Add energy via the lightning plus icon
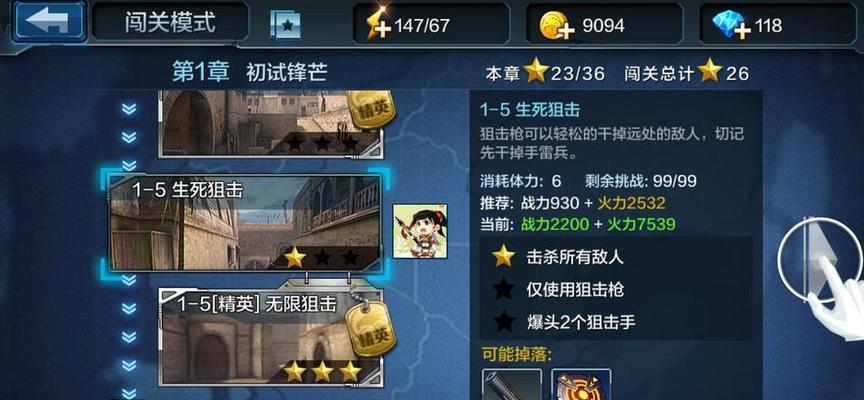 pyautogui.click(x=378, y=23)
